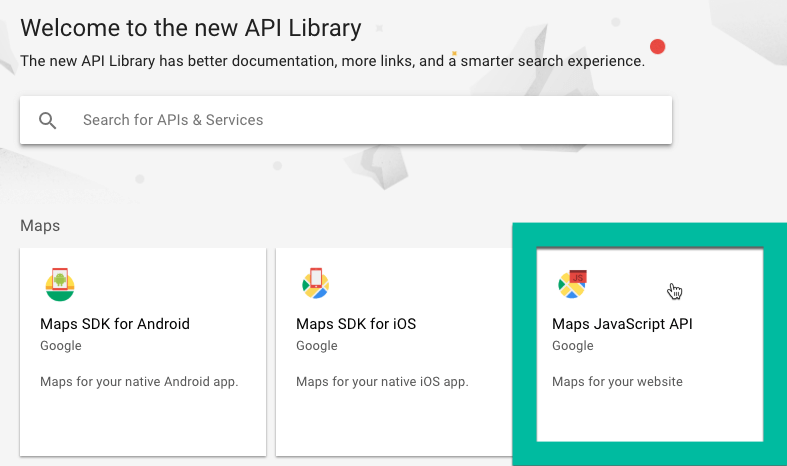
Task: Click "Maps for your website" description
Action: (617, 382)
